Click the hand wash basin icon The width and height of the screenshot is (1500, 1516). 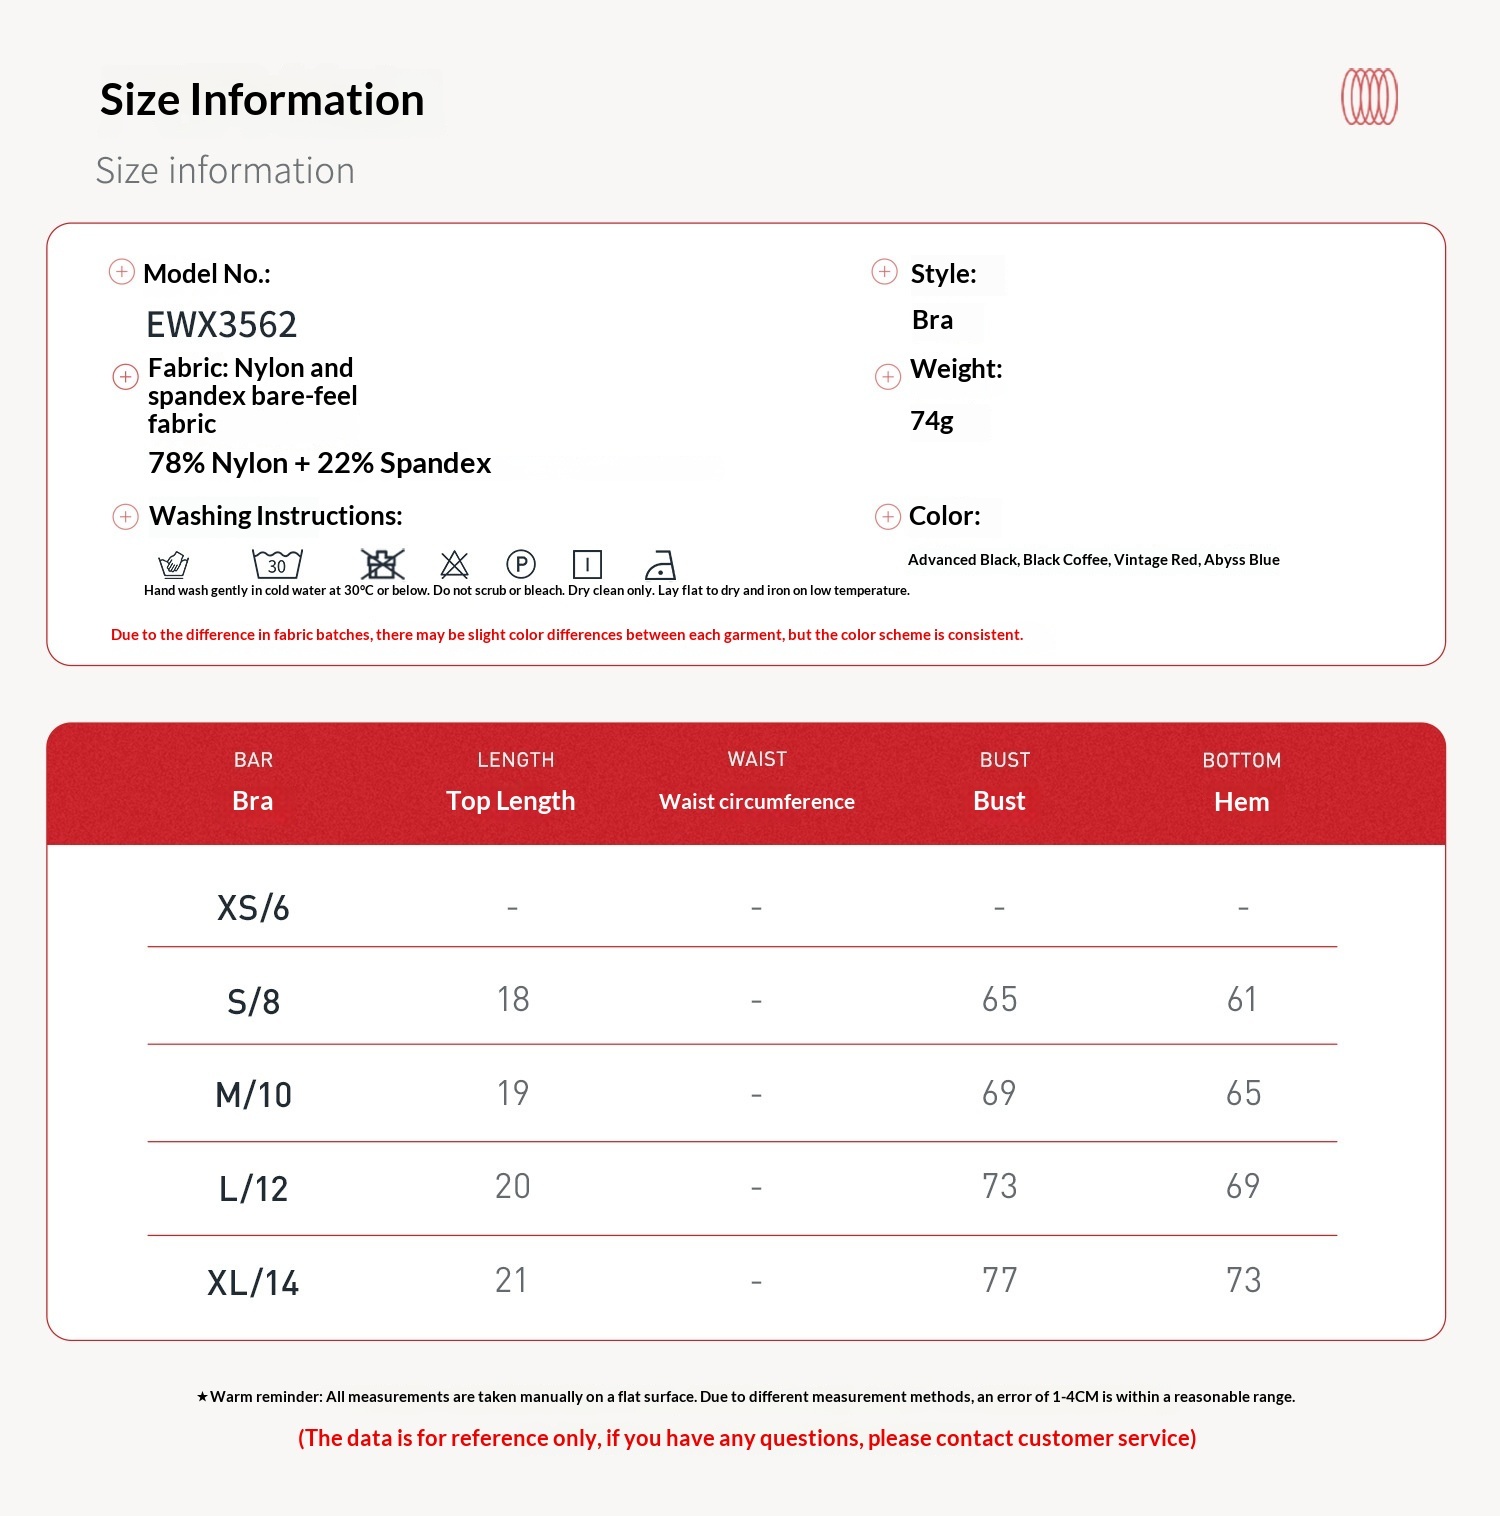174,564
